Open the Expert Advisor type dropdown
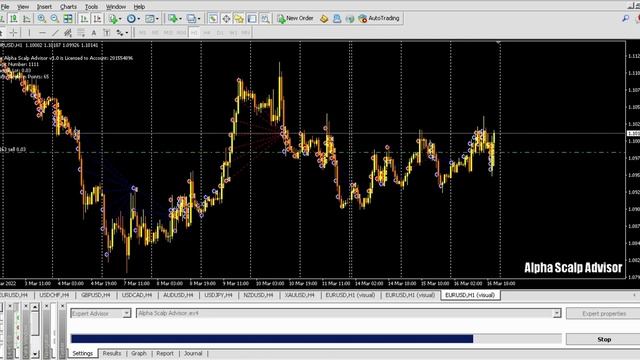 click(127, 313)
